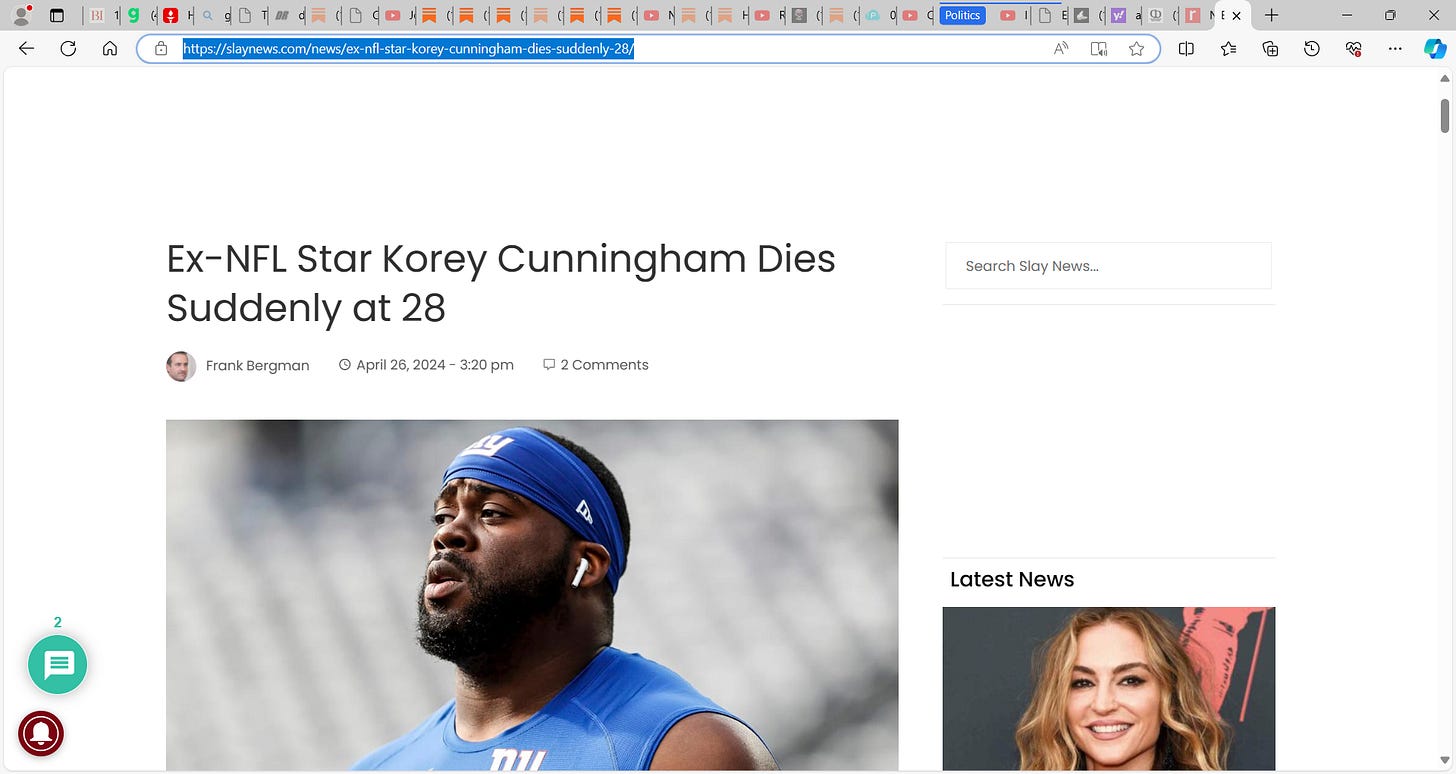The image size is (1456, 774).
Task: Close the current active tab
Action: (1236, 15)
